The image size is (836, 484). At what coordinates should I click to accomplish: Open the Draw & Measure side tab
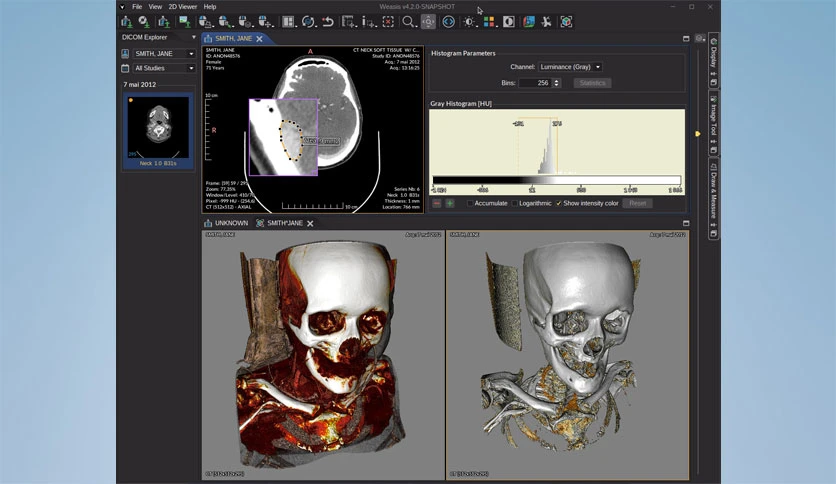coord(713,198)
